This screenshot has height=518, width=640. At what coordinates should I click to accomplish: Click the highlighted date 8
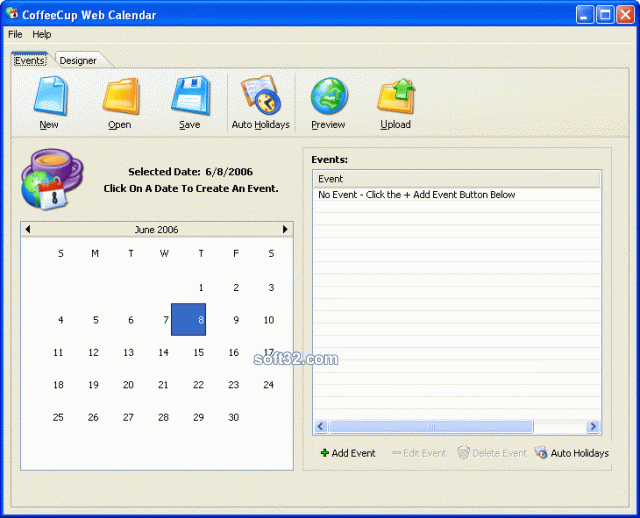click(189, 320)
